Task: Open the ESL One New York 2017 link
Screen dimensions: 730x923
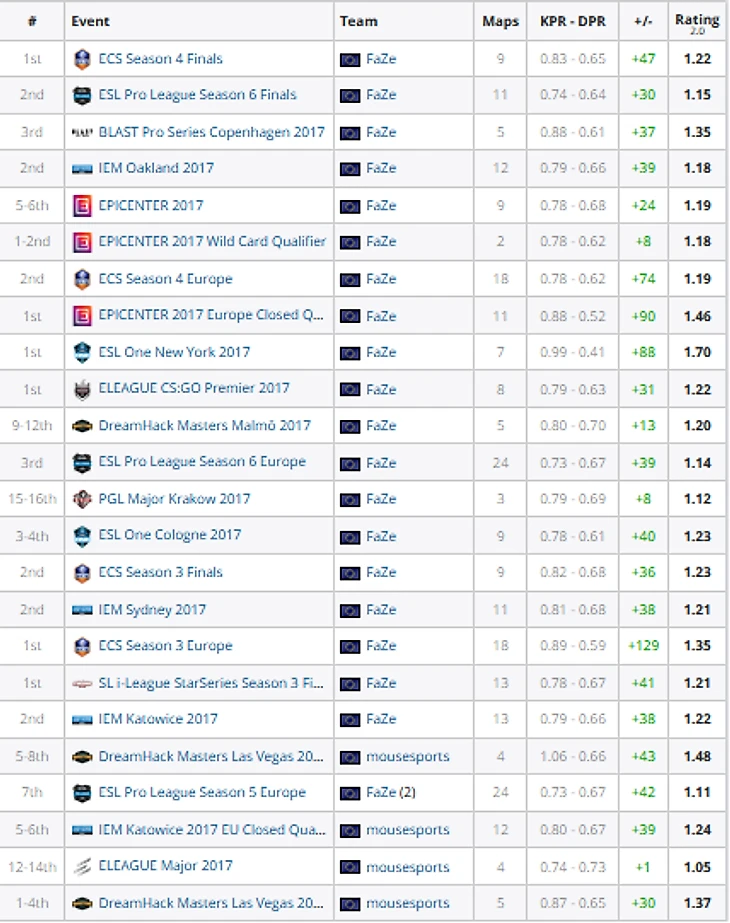Action: [174, 352]
